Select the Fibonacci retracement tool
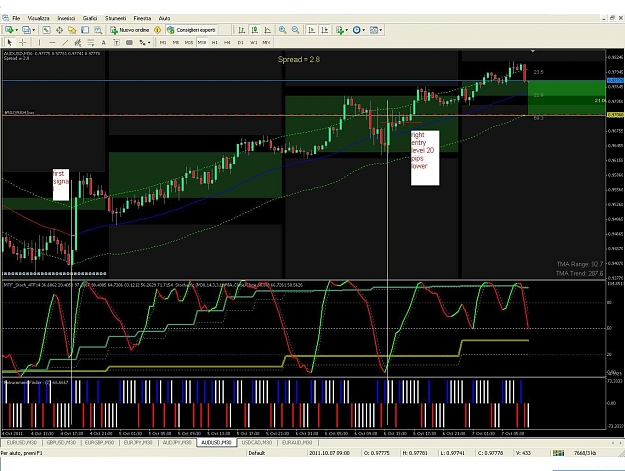Screen dimensions: 625x471 pyautogui.click(x=91, y=42)
